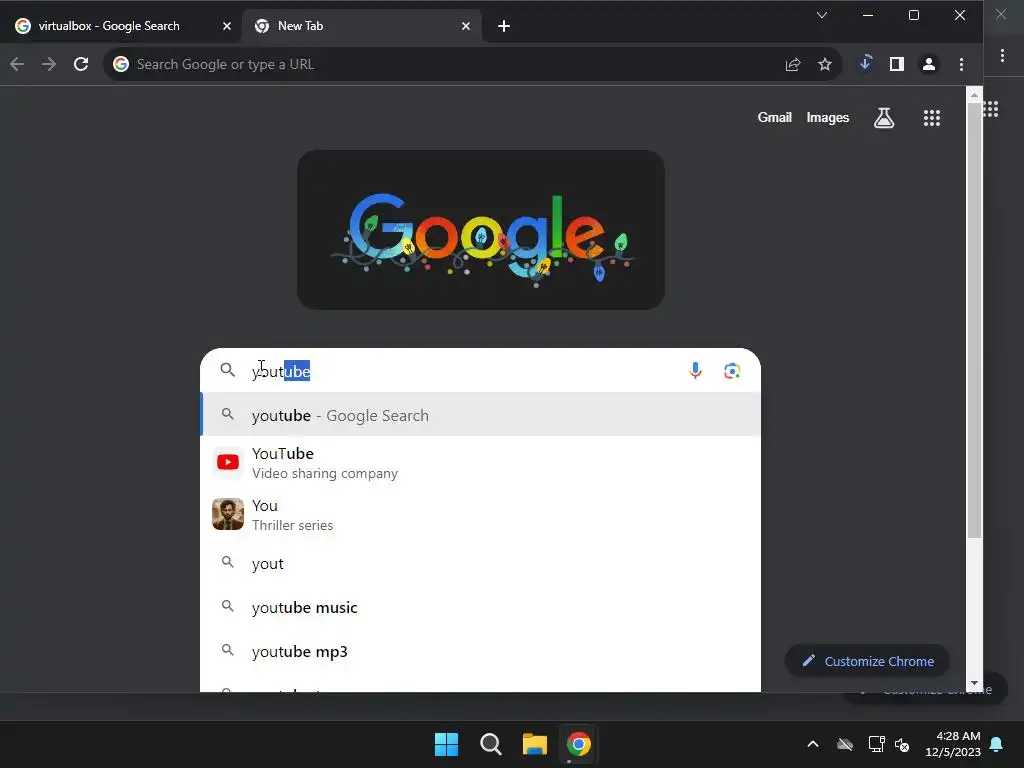Viewport: 1024px width, 768px height.
Task: Search by image with Google Lens
Action: tap(732, 371)
